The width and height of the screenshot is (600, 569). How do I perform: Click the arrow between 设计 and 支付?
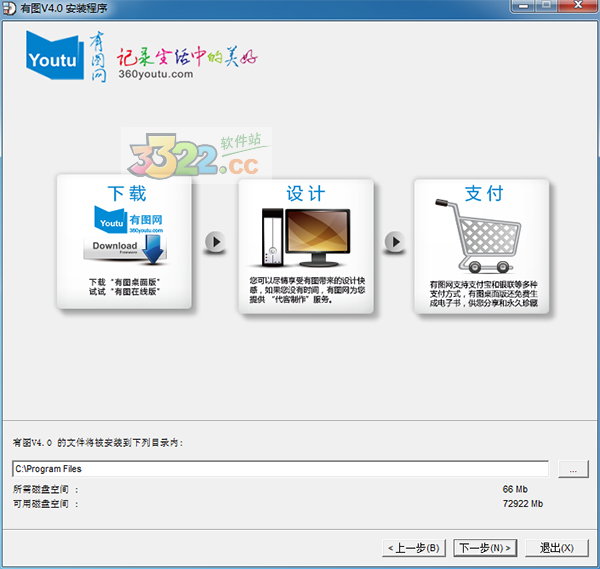point(395,242)
